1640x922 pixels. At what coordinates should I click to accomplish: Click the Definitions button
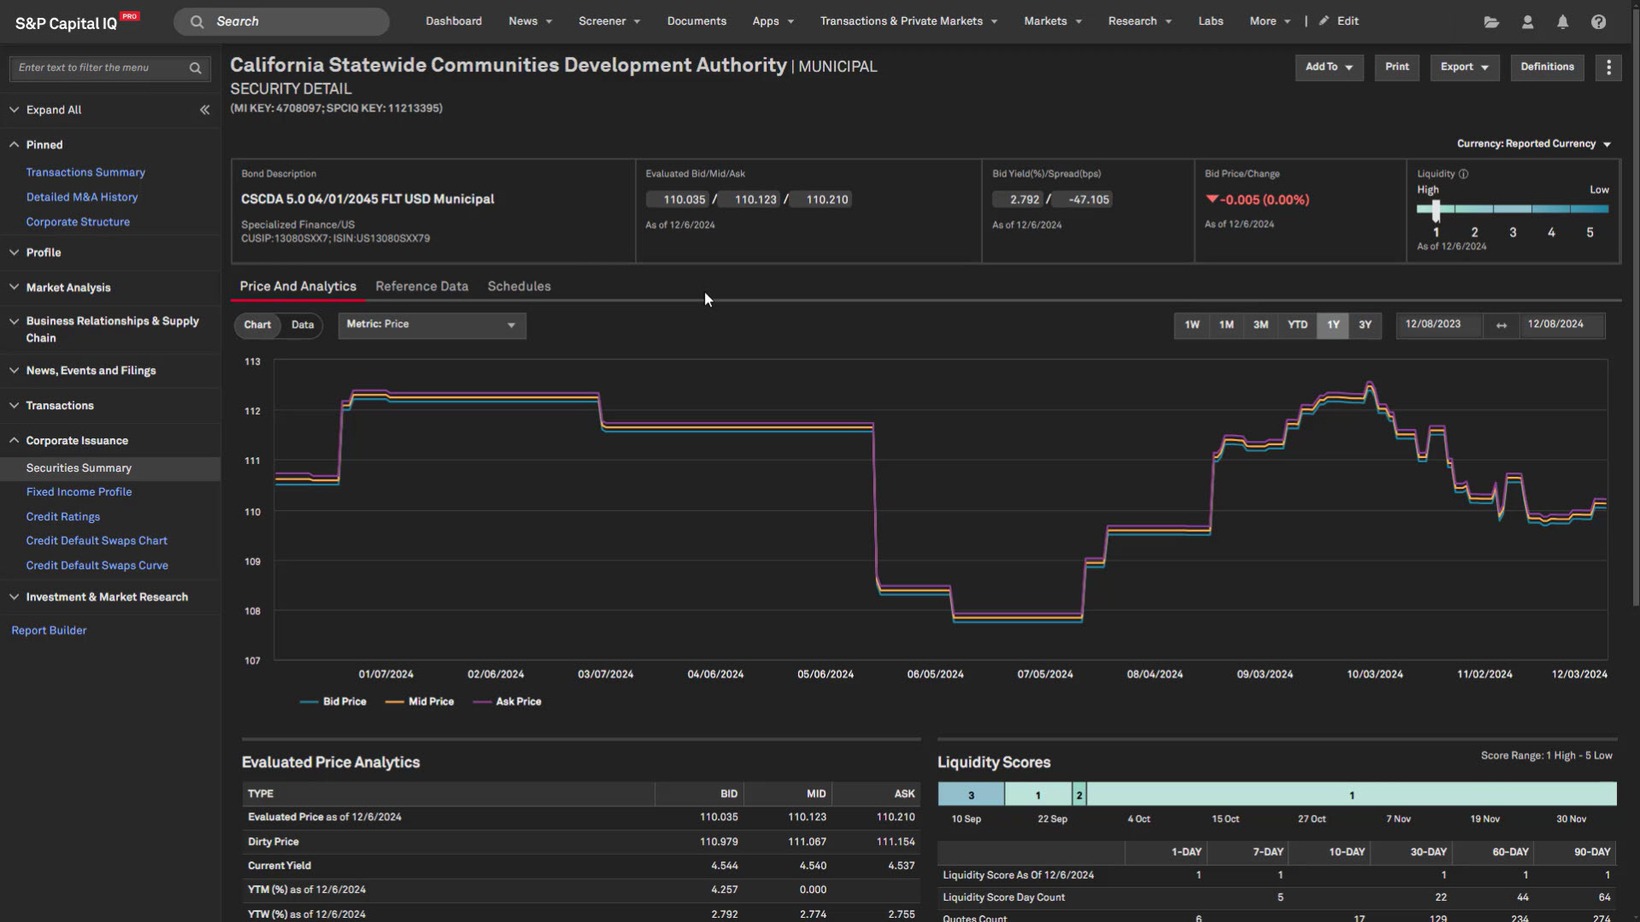pyautogui.click(x=1547, y=67)
